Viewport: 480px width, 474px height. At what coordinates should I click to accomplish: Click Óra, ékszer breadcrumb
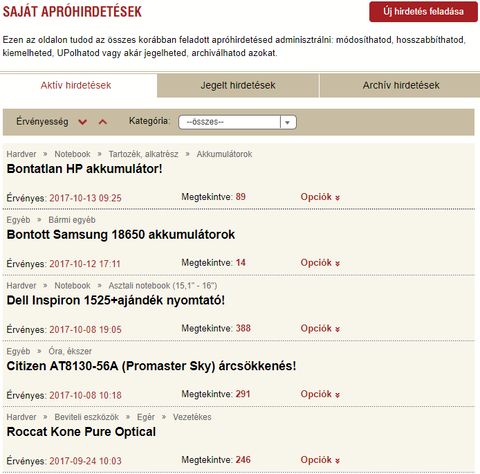[x=70, y=351]
